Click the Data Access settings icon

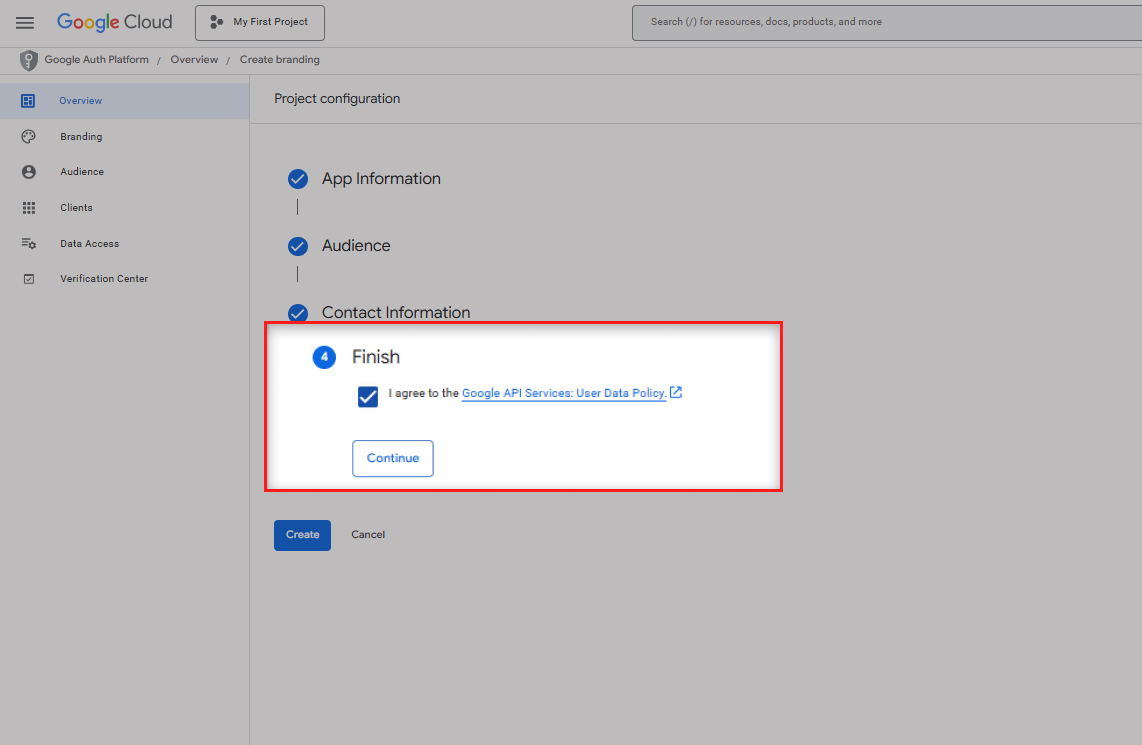tap(29, 244)
